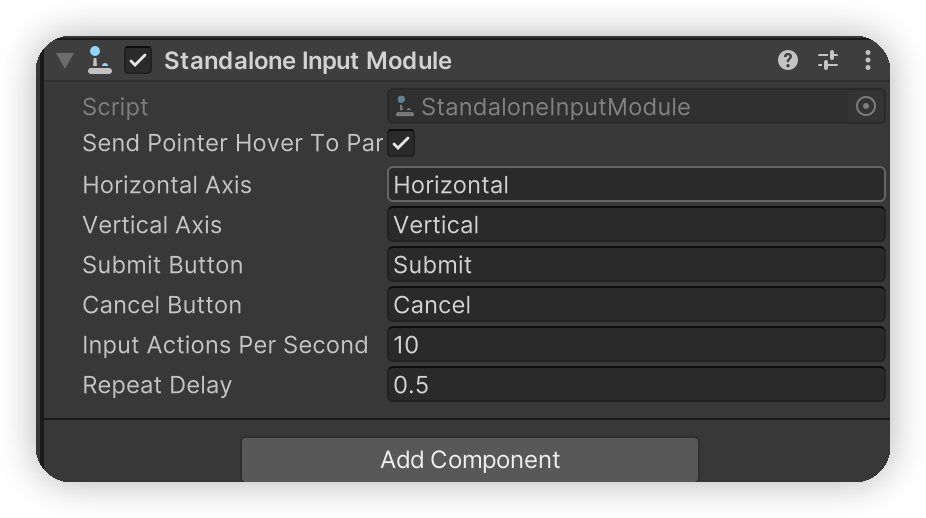Click the Standalone Input Module component icon
This screenshot has height=518, width=926.
(x=99, y=61)
